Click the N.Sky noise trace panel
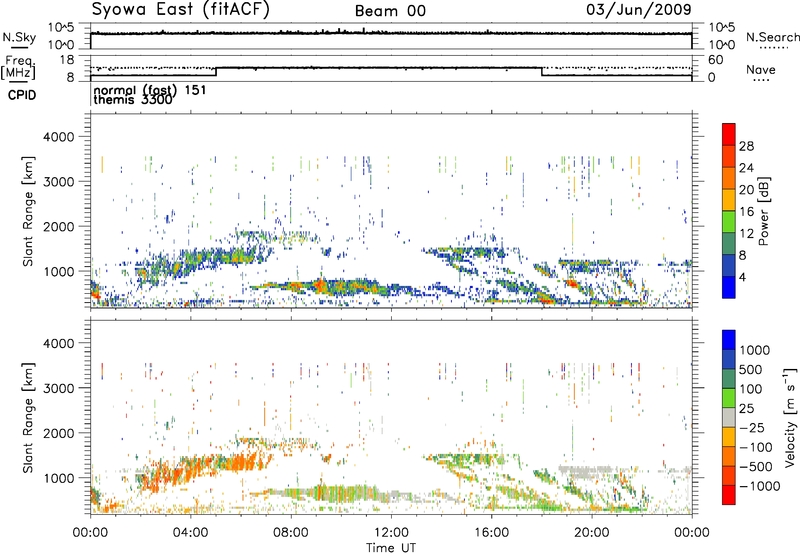800x554 pixels. pyautogui.click(x=391, y=36)
